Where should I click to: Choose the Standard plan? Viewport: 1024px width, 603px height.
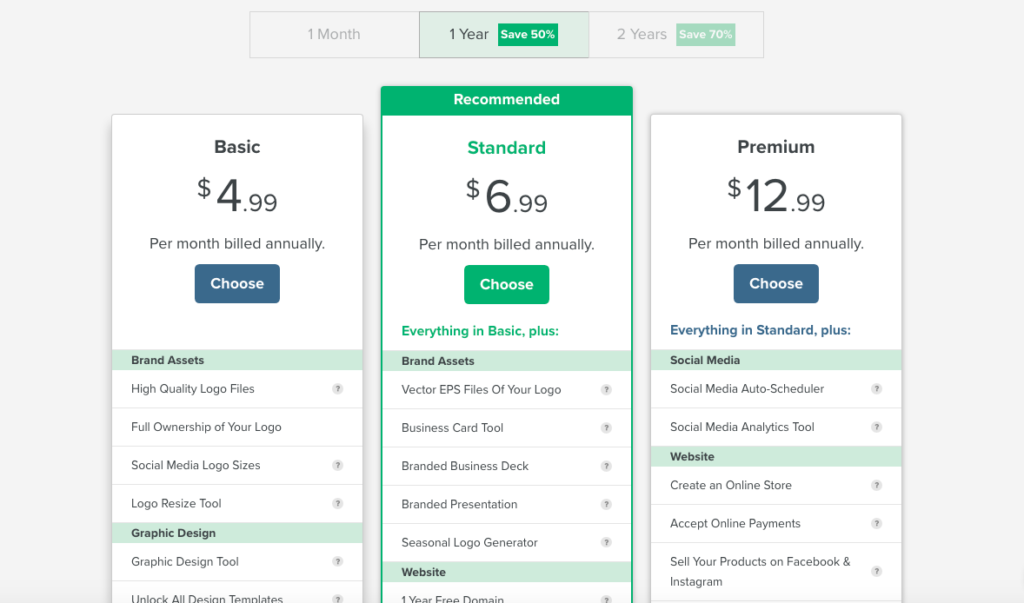click(x=506, y=285)
